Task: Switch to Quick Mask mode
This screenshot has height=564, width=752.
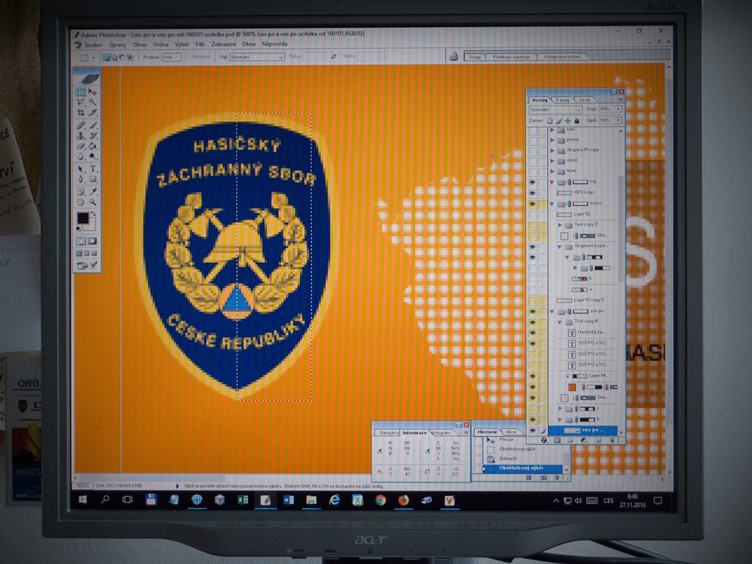Action: click(x=93, y=241)
